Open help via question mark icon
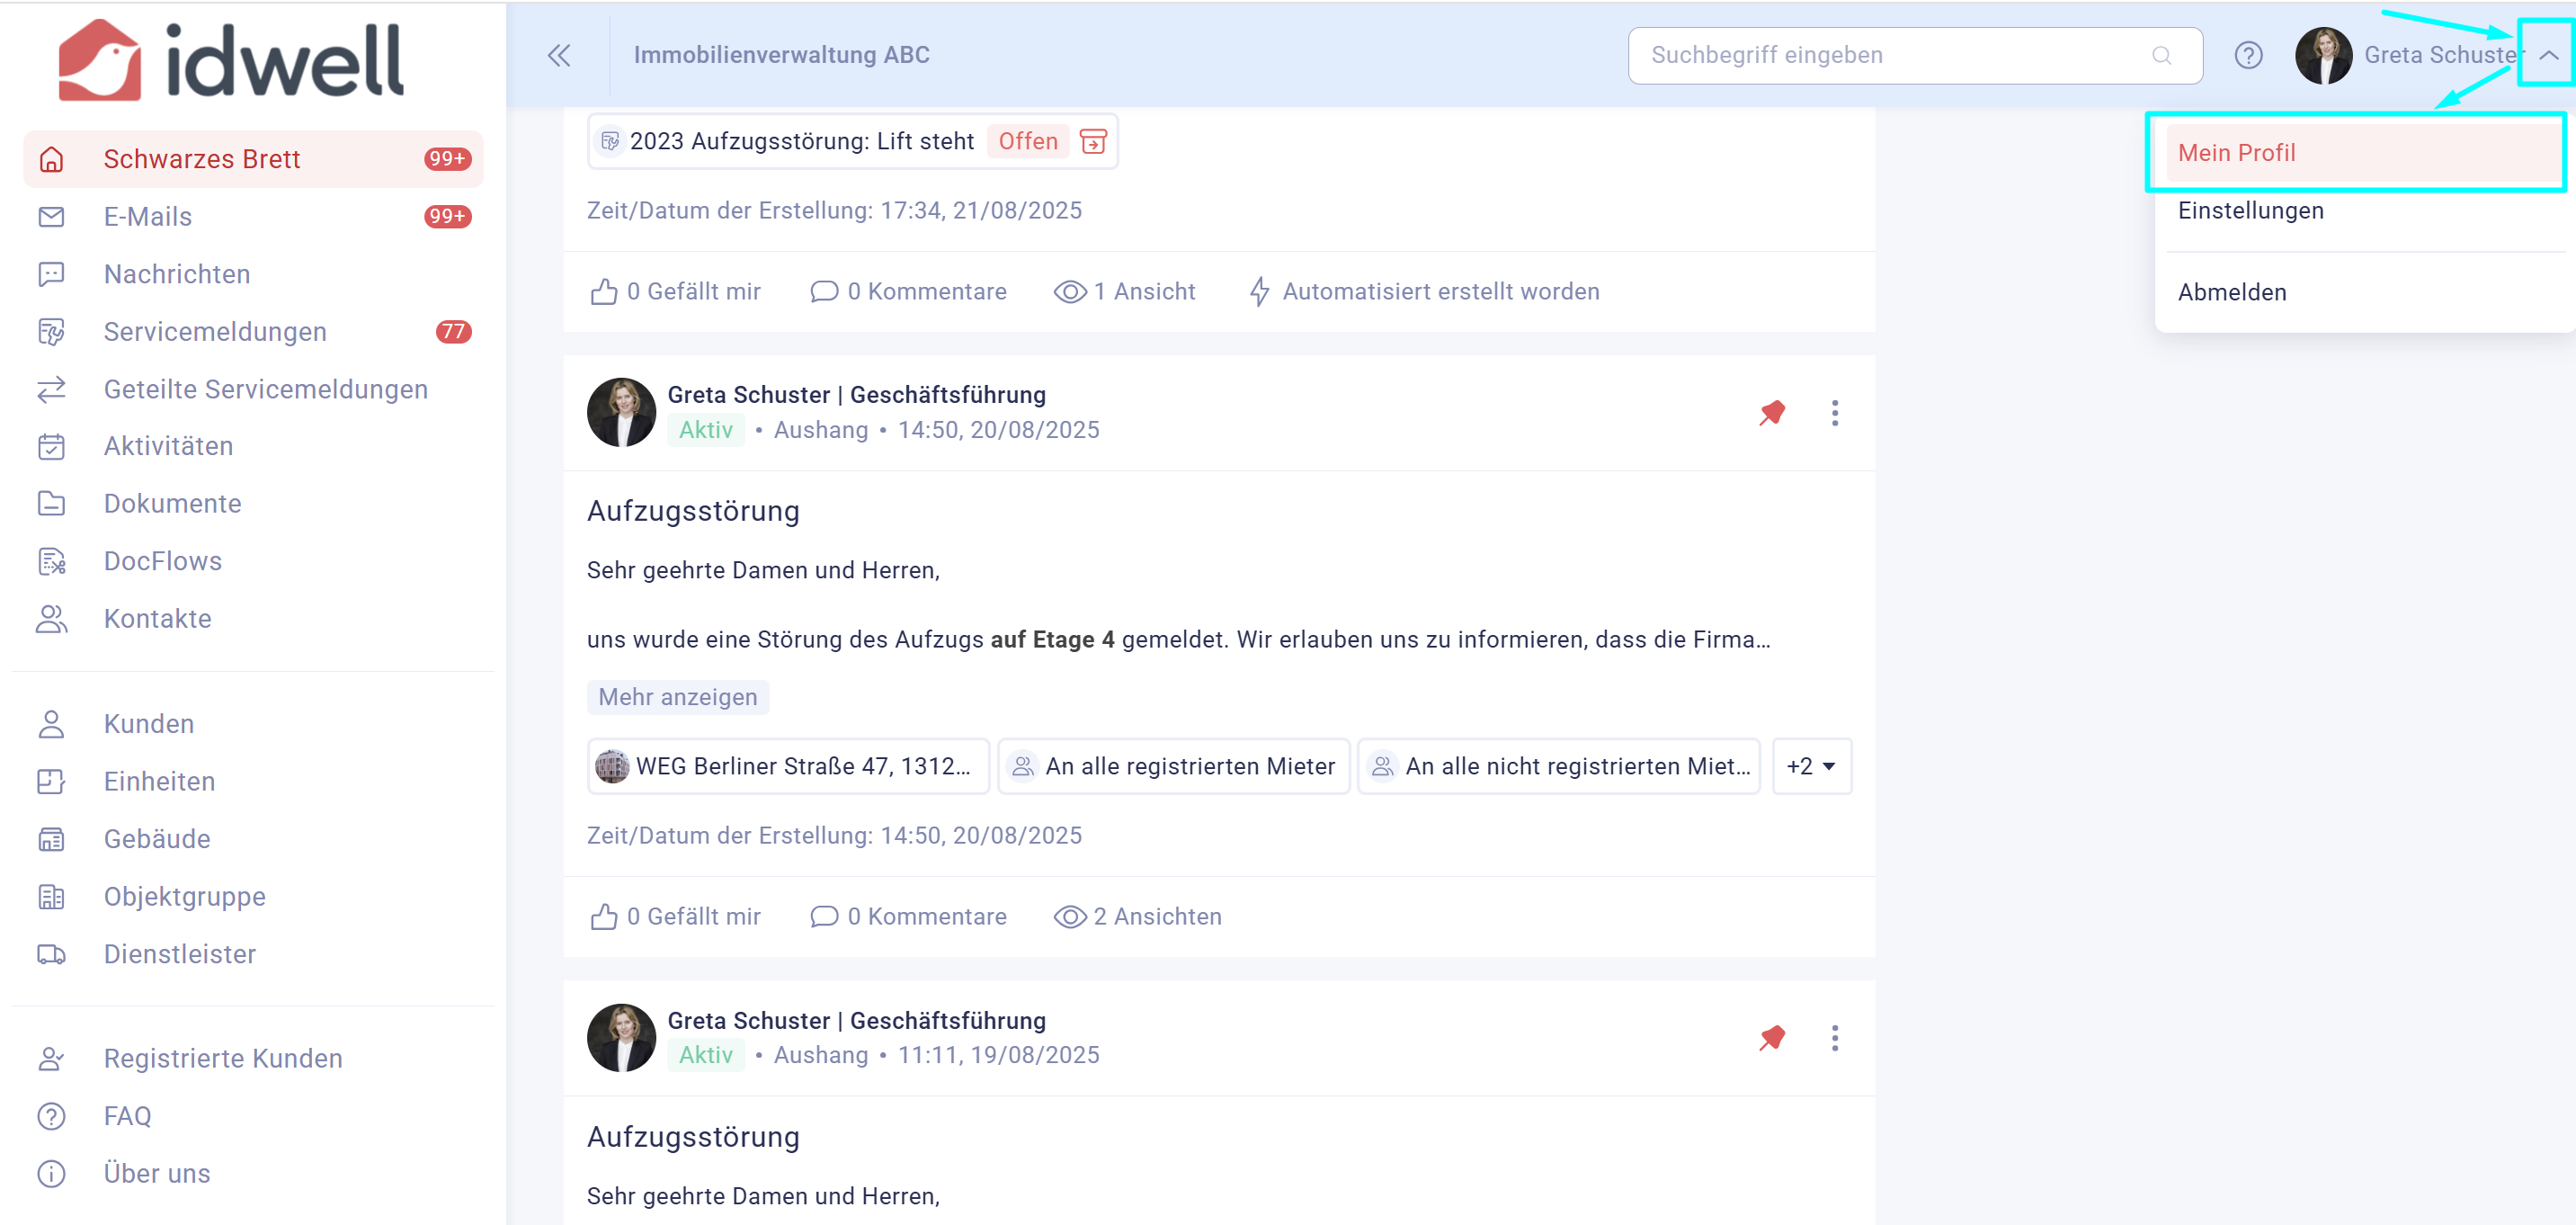The height and width of the screenshot is (1225, 2576). pyautogui.click(x=2248, y=55)
